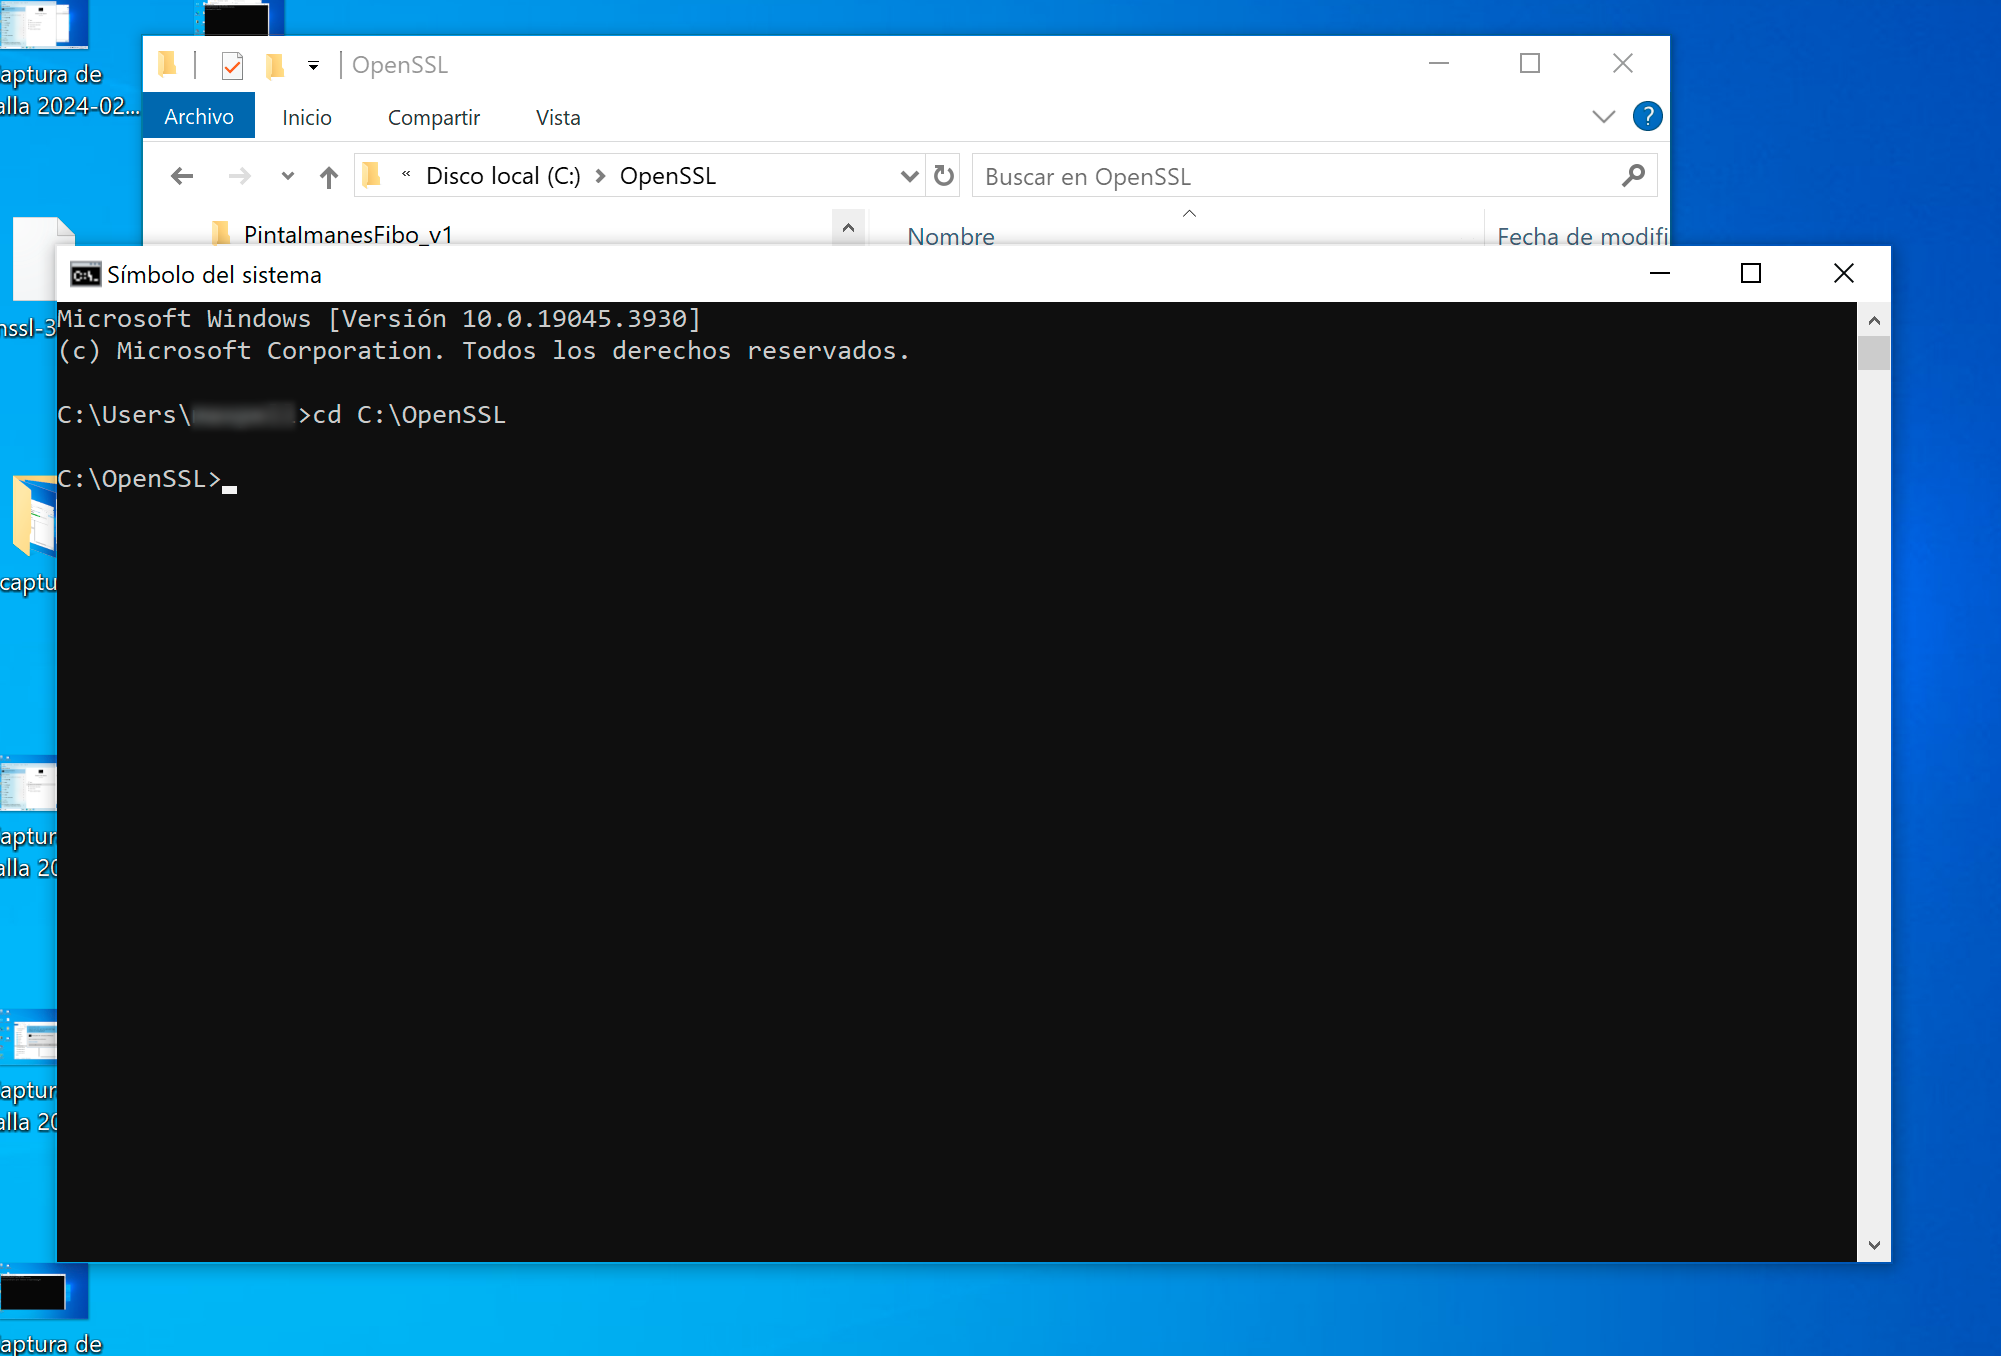Click the search magnifier icon
The width and height of the screenshot is (2001, 1356).
point(1633,176)
